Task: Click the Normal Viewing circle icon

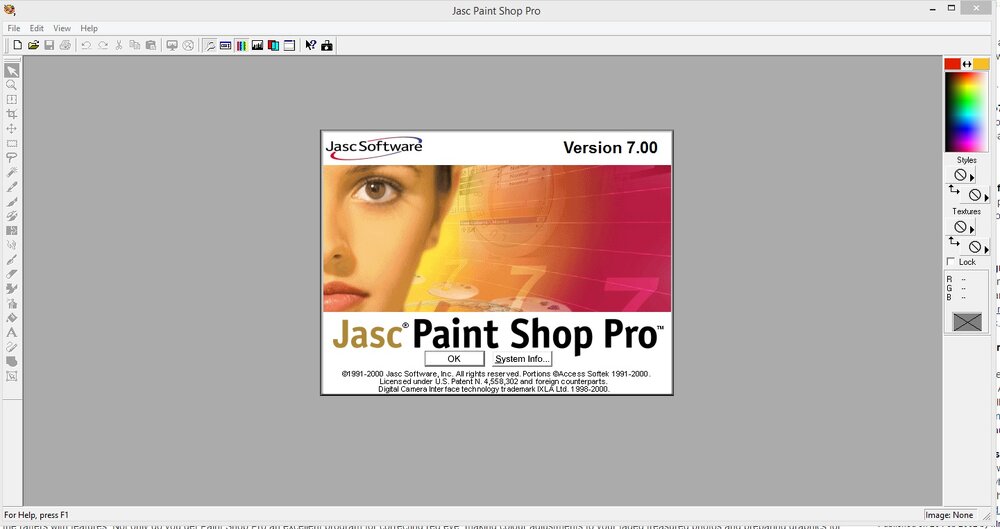Action: (188, 45)
